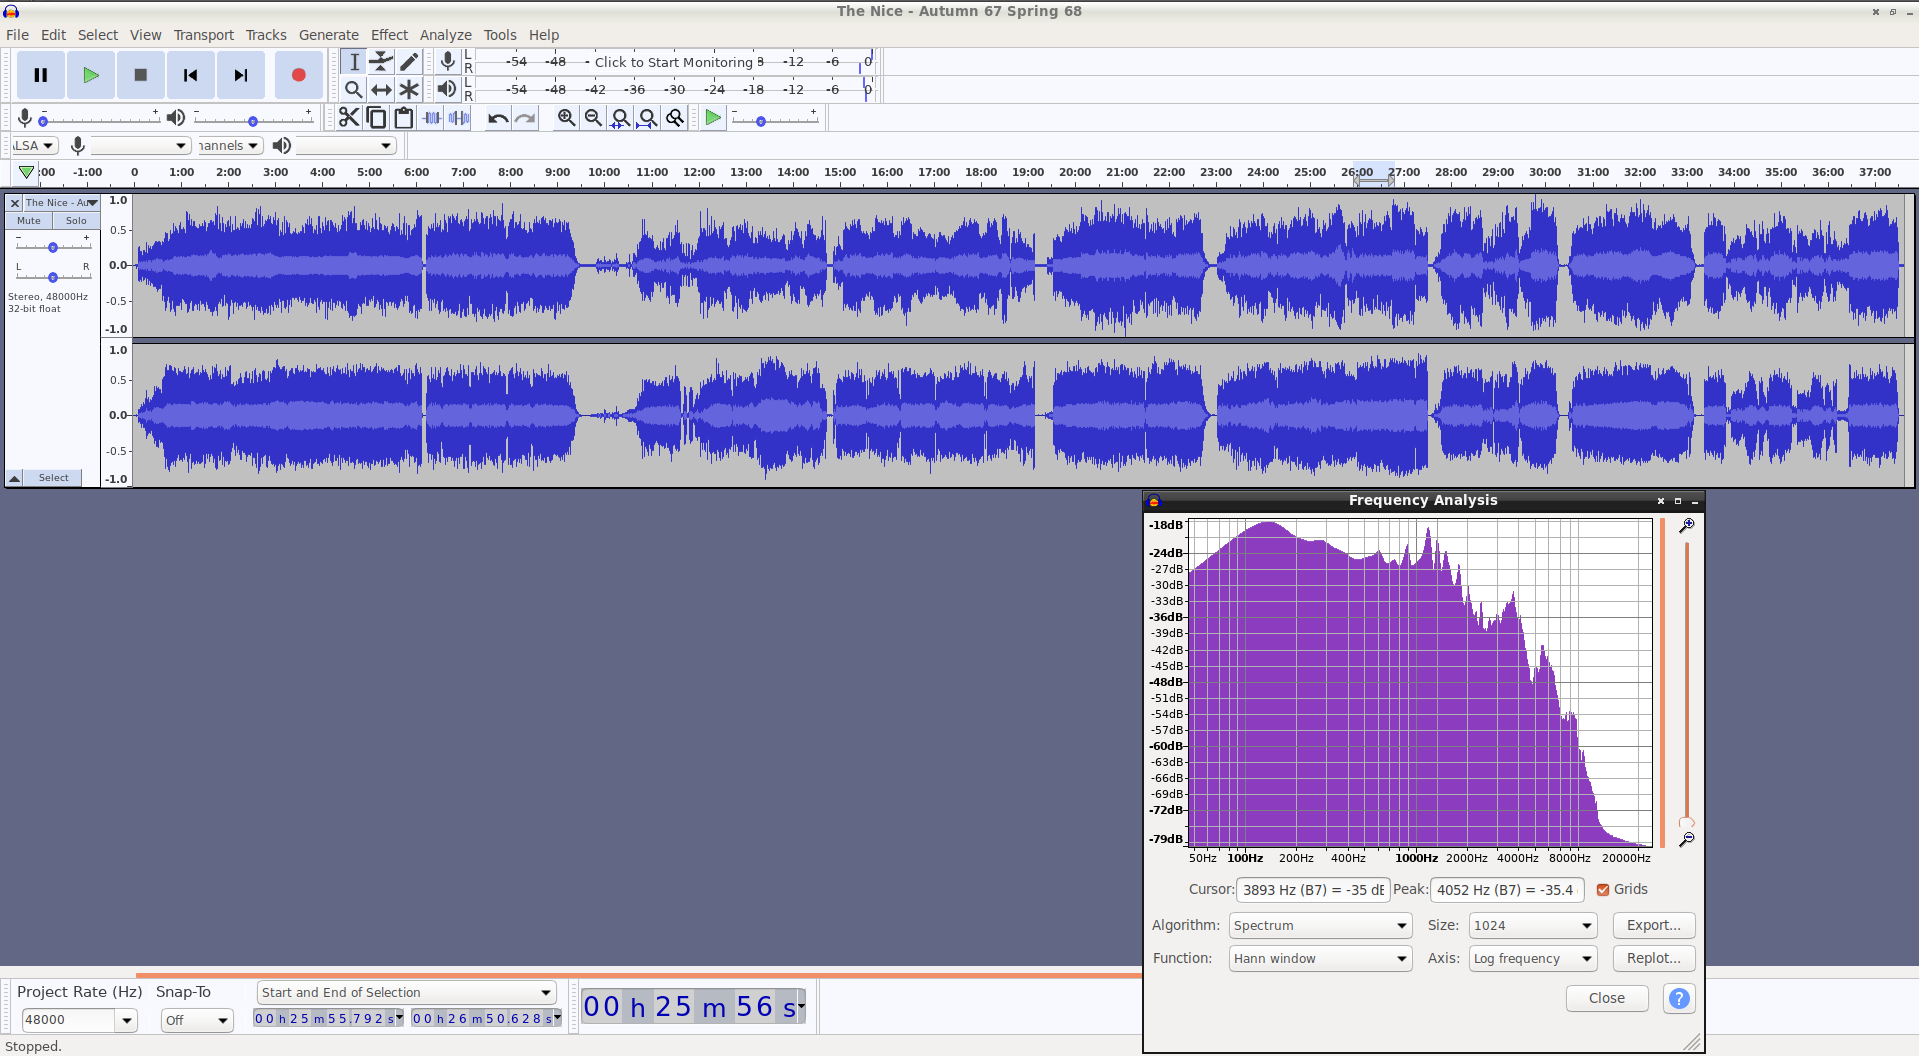Image resolution: width=1919 pixels, height=1056 pixels.
Task: Click Silence audio selection icon
Action: 459,118
